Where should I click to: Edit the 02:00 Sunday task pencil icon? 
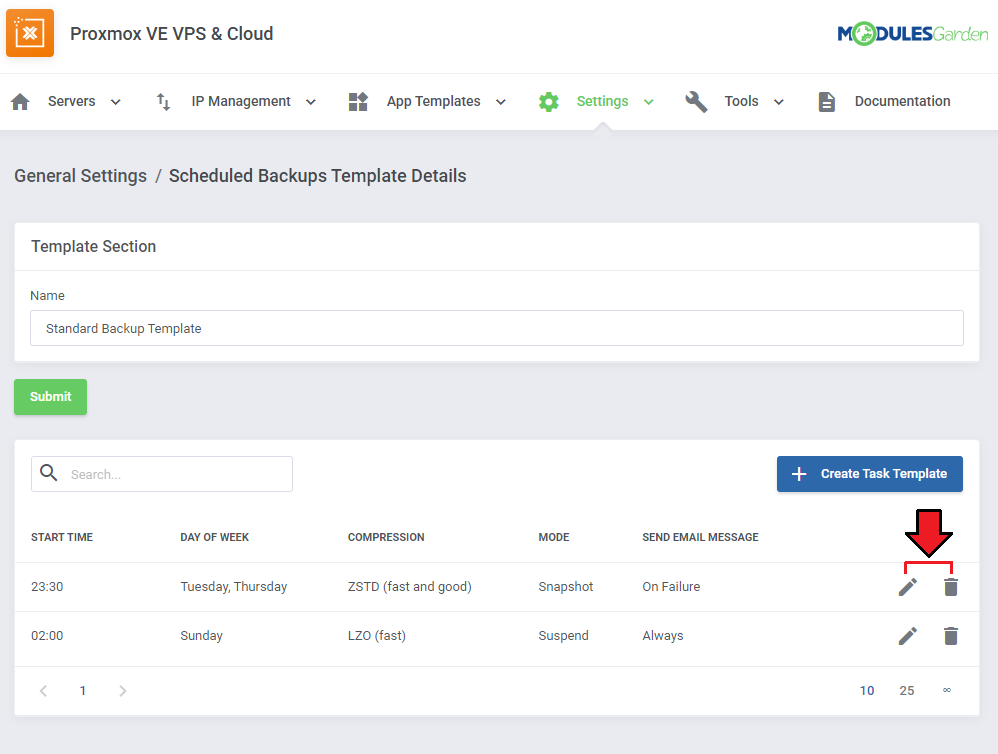[908, 636]
